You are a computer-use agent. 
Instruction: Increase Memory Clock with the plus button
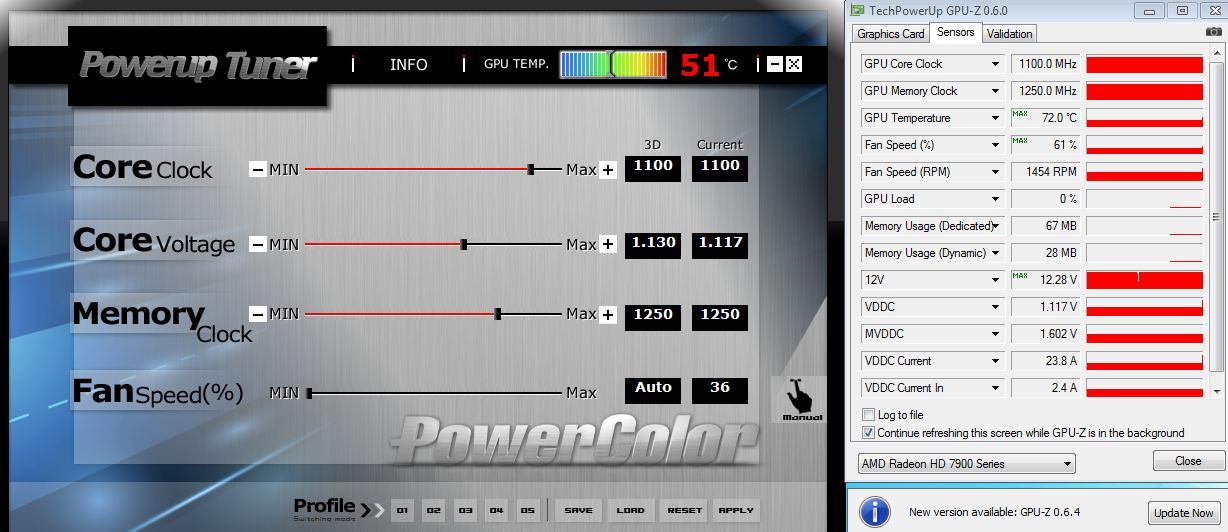pos(608,314)
